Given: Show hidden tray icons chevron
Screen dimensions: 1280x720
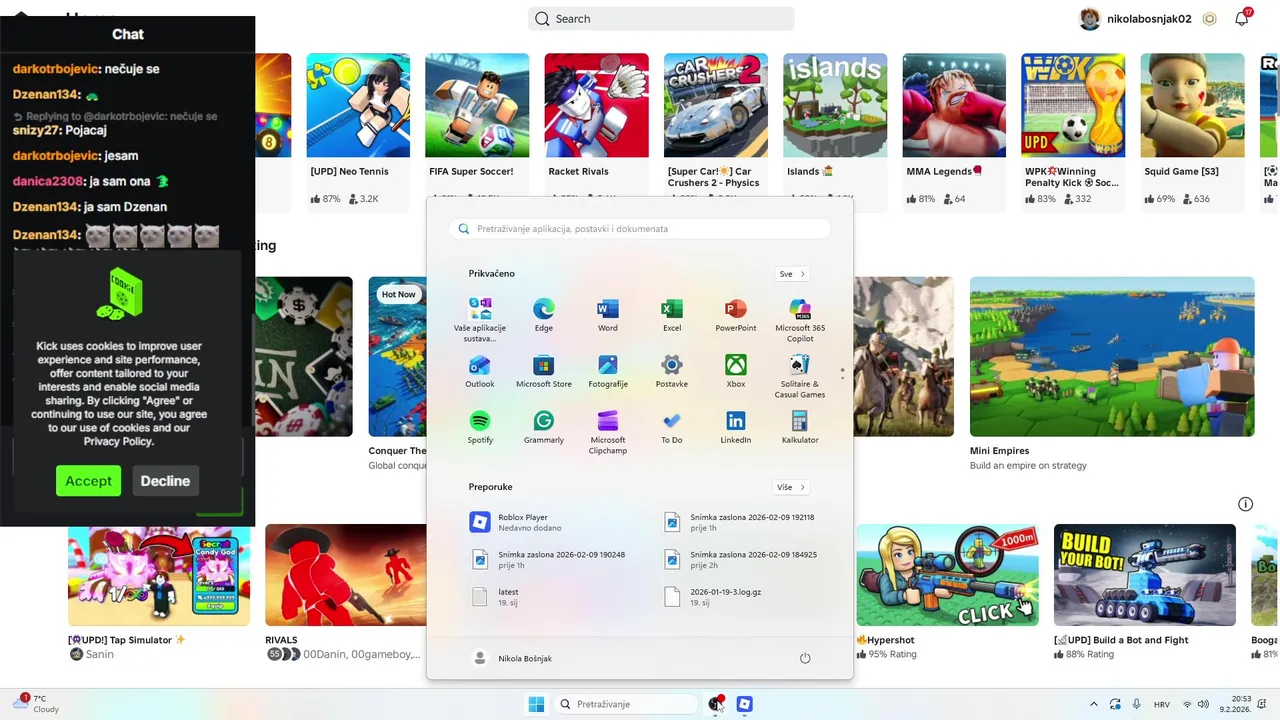Looking at the screenshot, I should point(1093,704).
